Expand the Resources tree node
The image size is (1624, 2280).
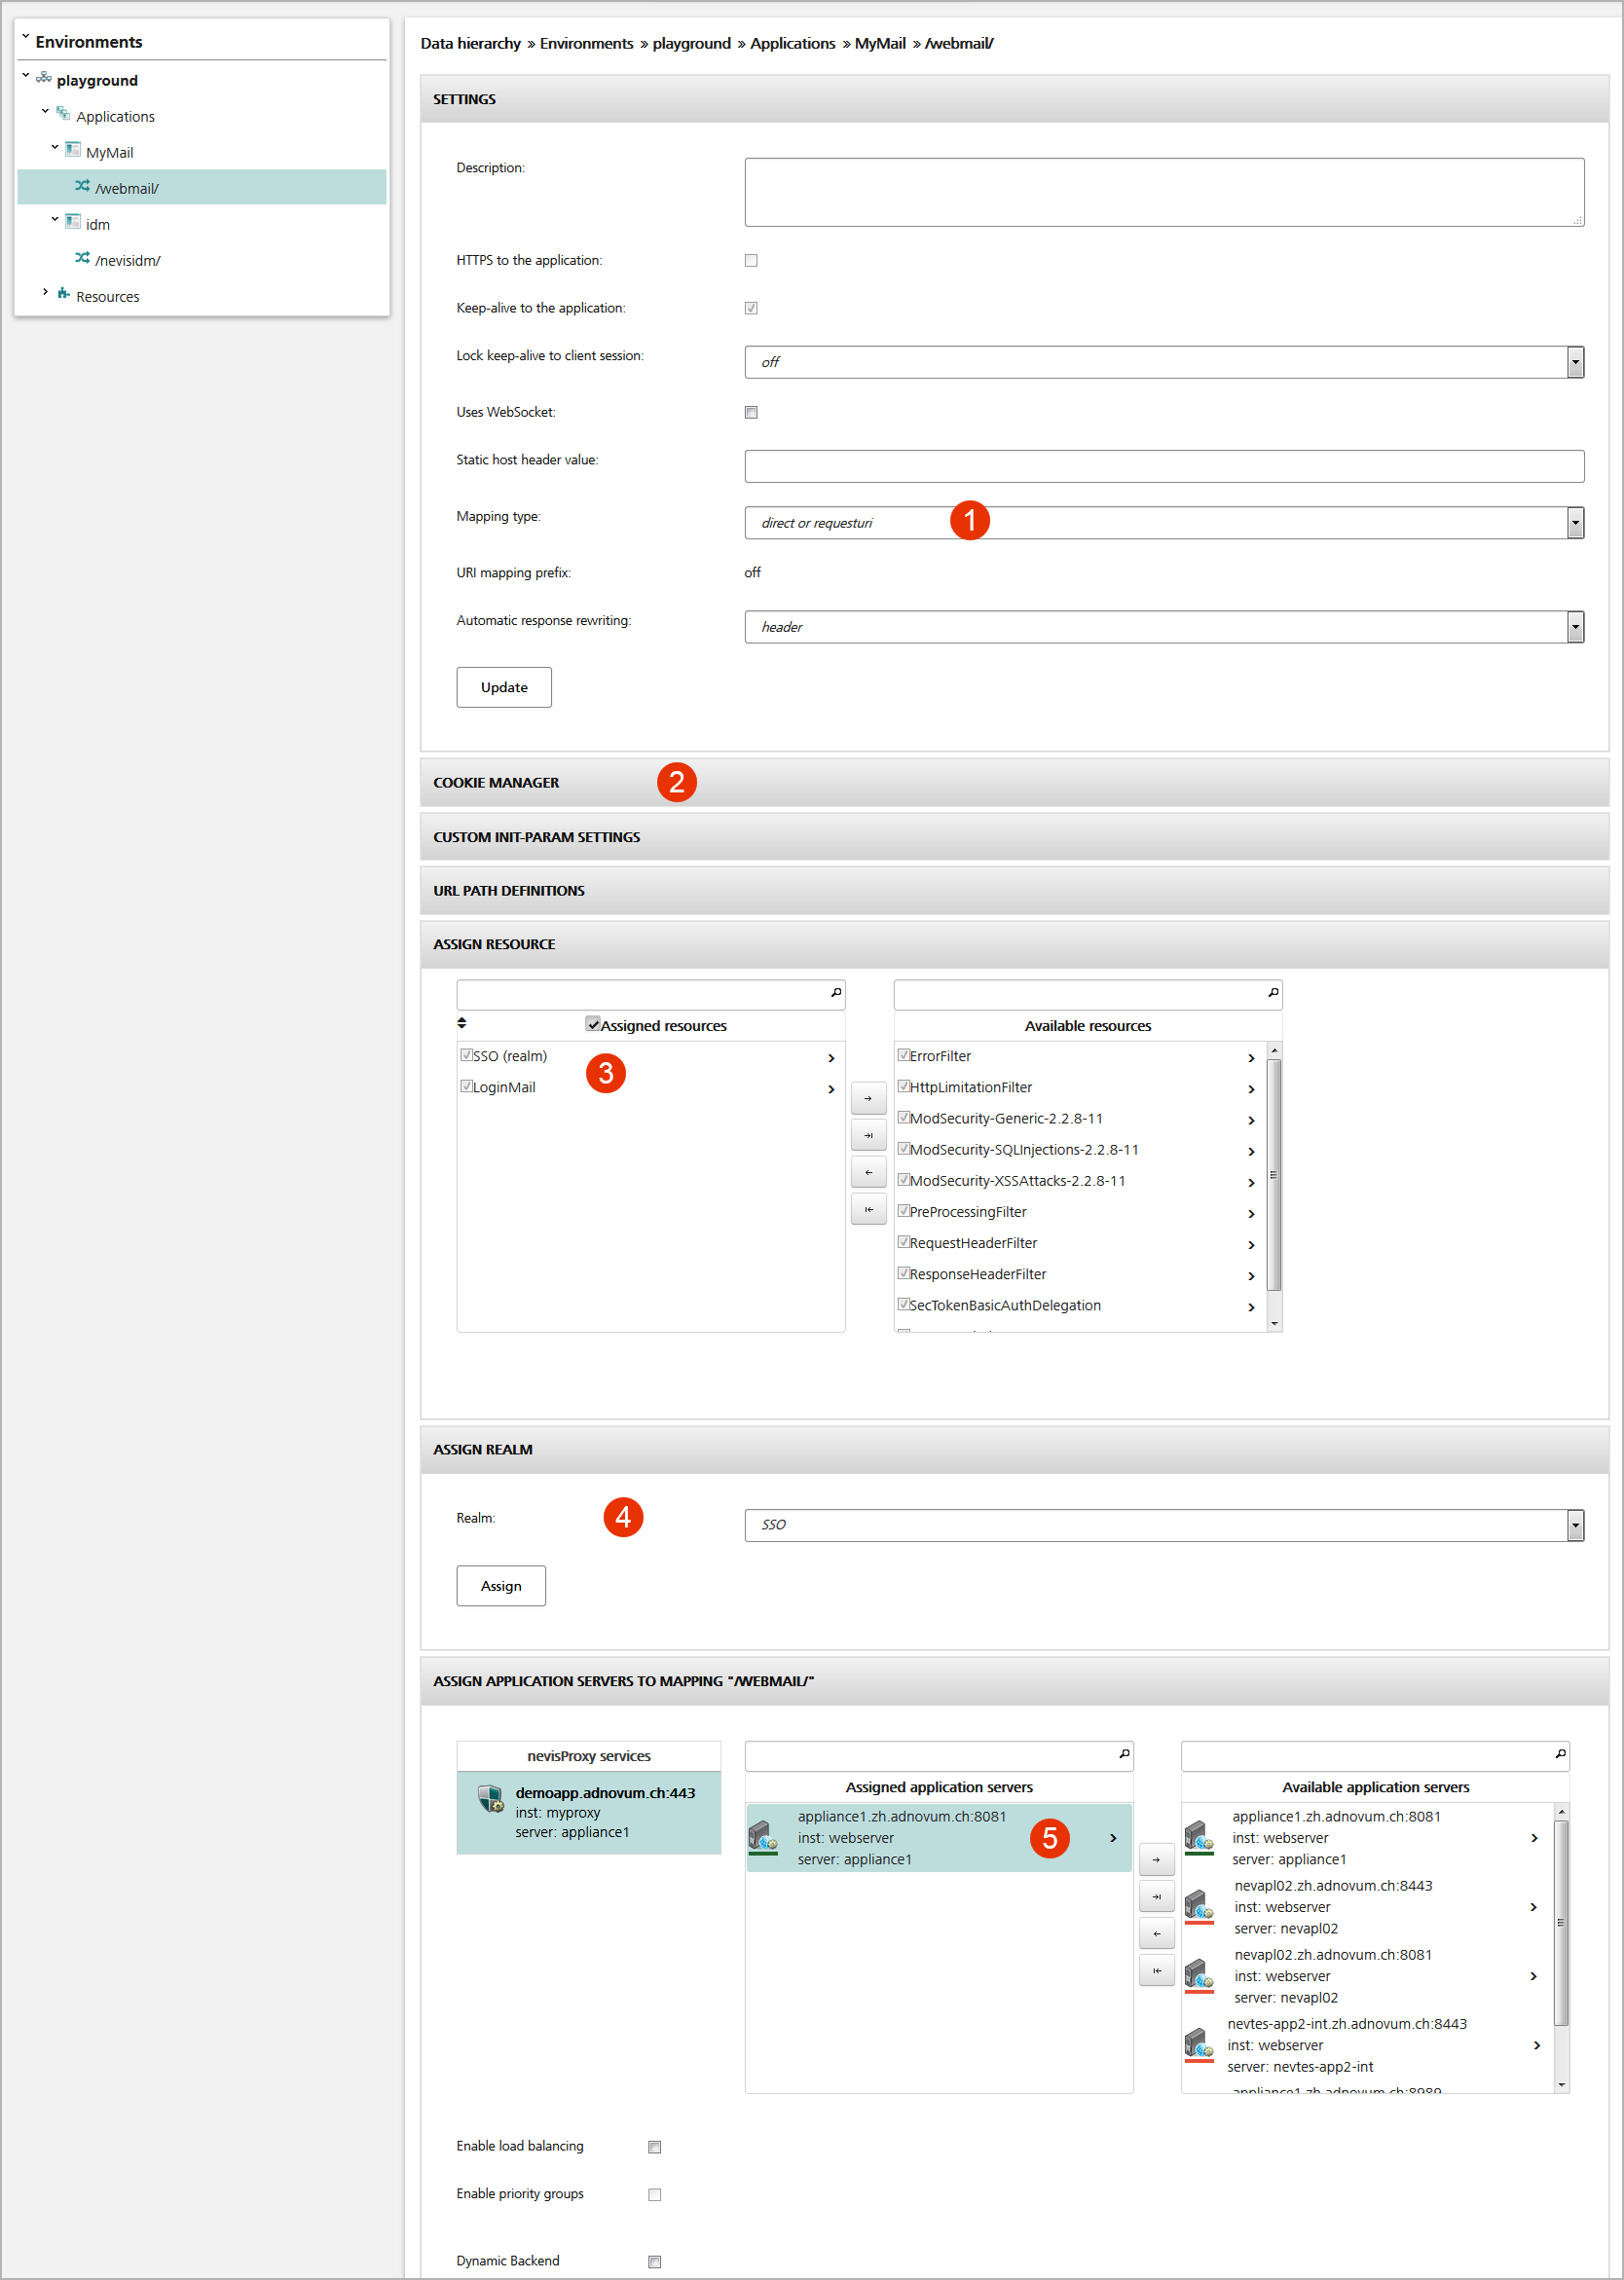[45, 292]
